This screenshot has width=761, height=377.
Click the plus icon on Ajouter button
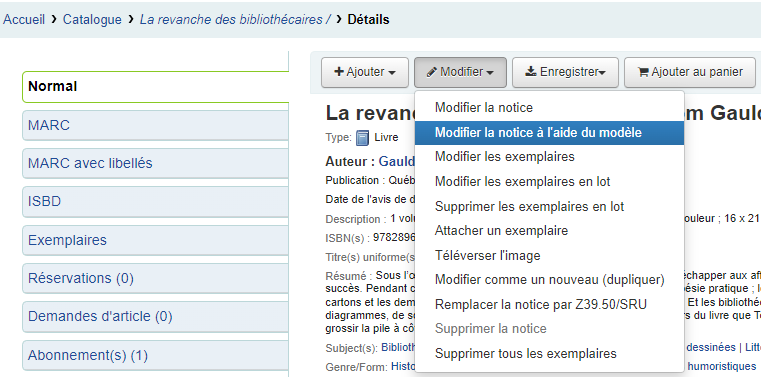point(339,72)
